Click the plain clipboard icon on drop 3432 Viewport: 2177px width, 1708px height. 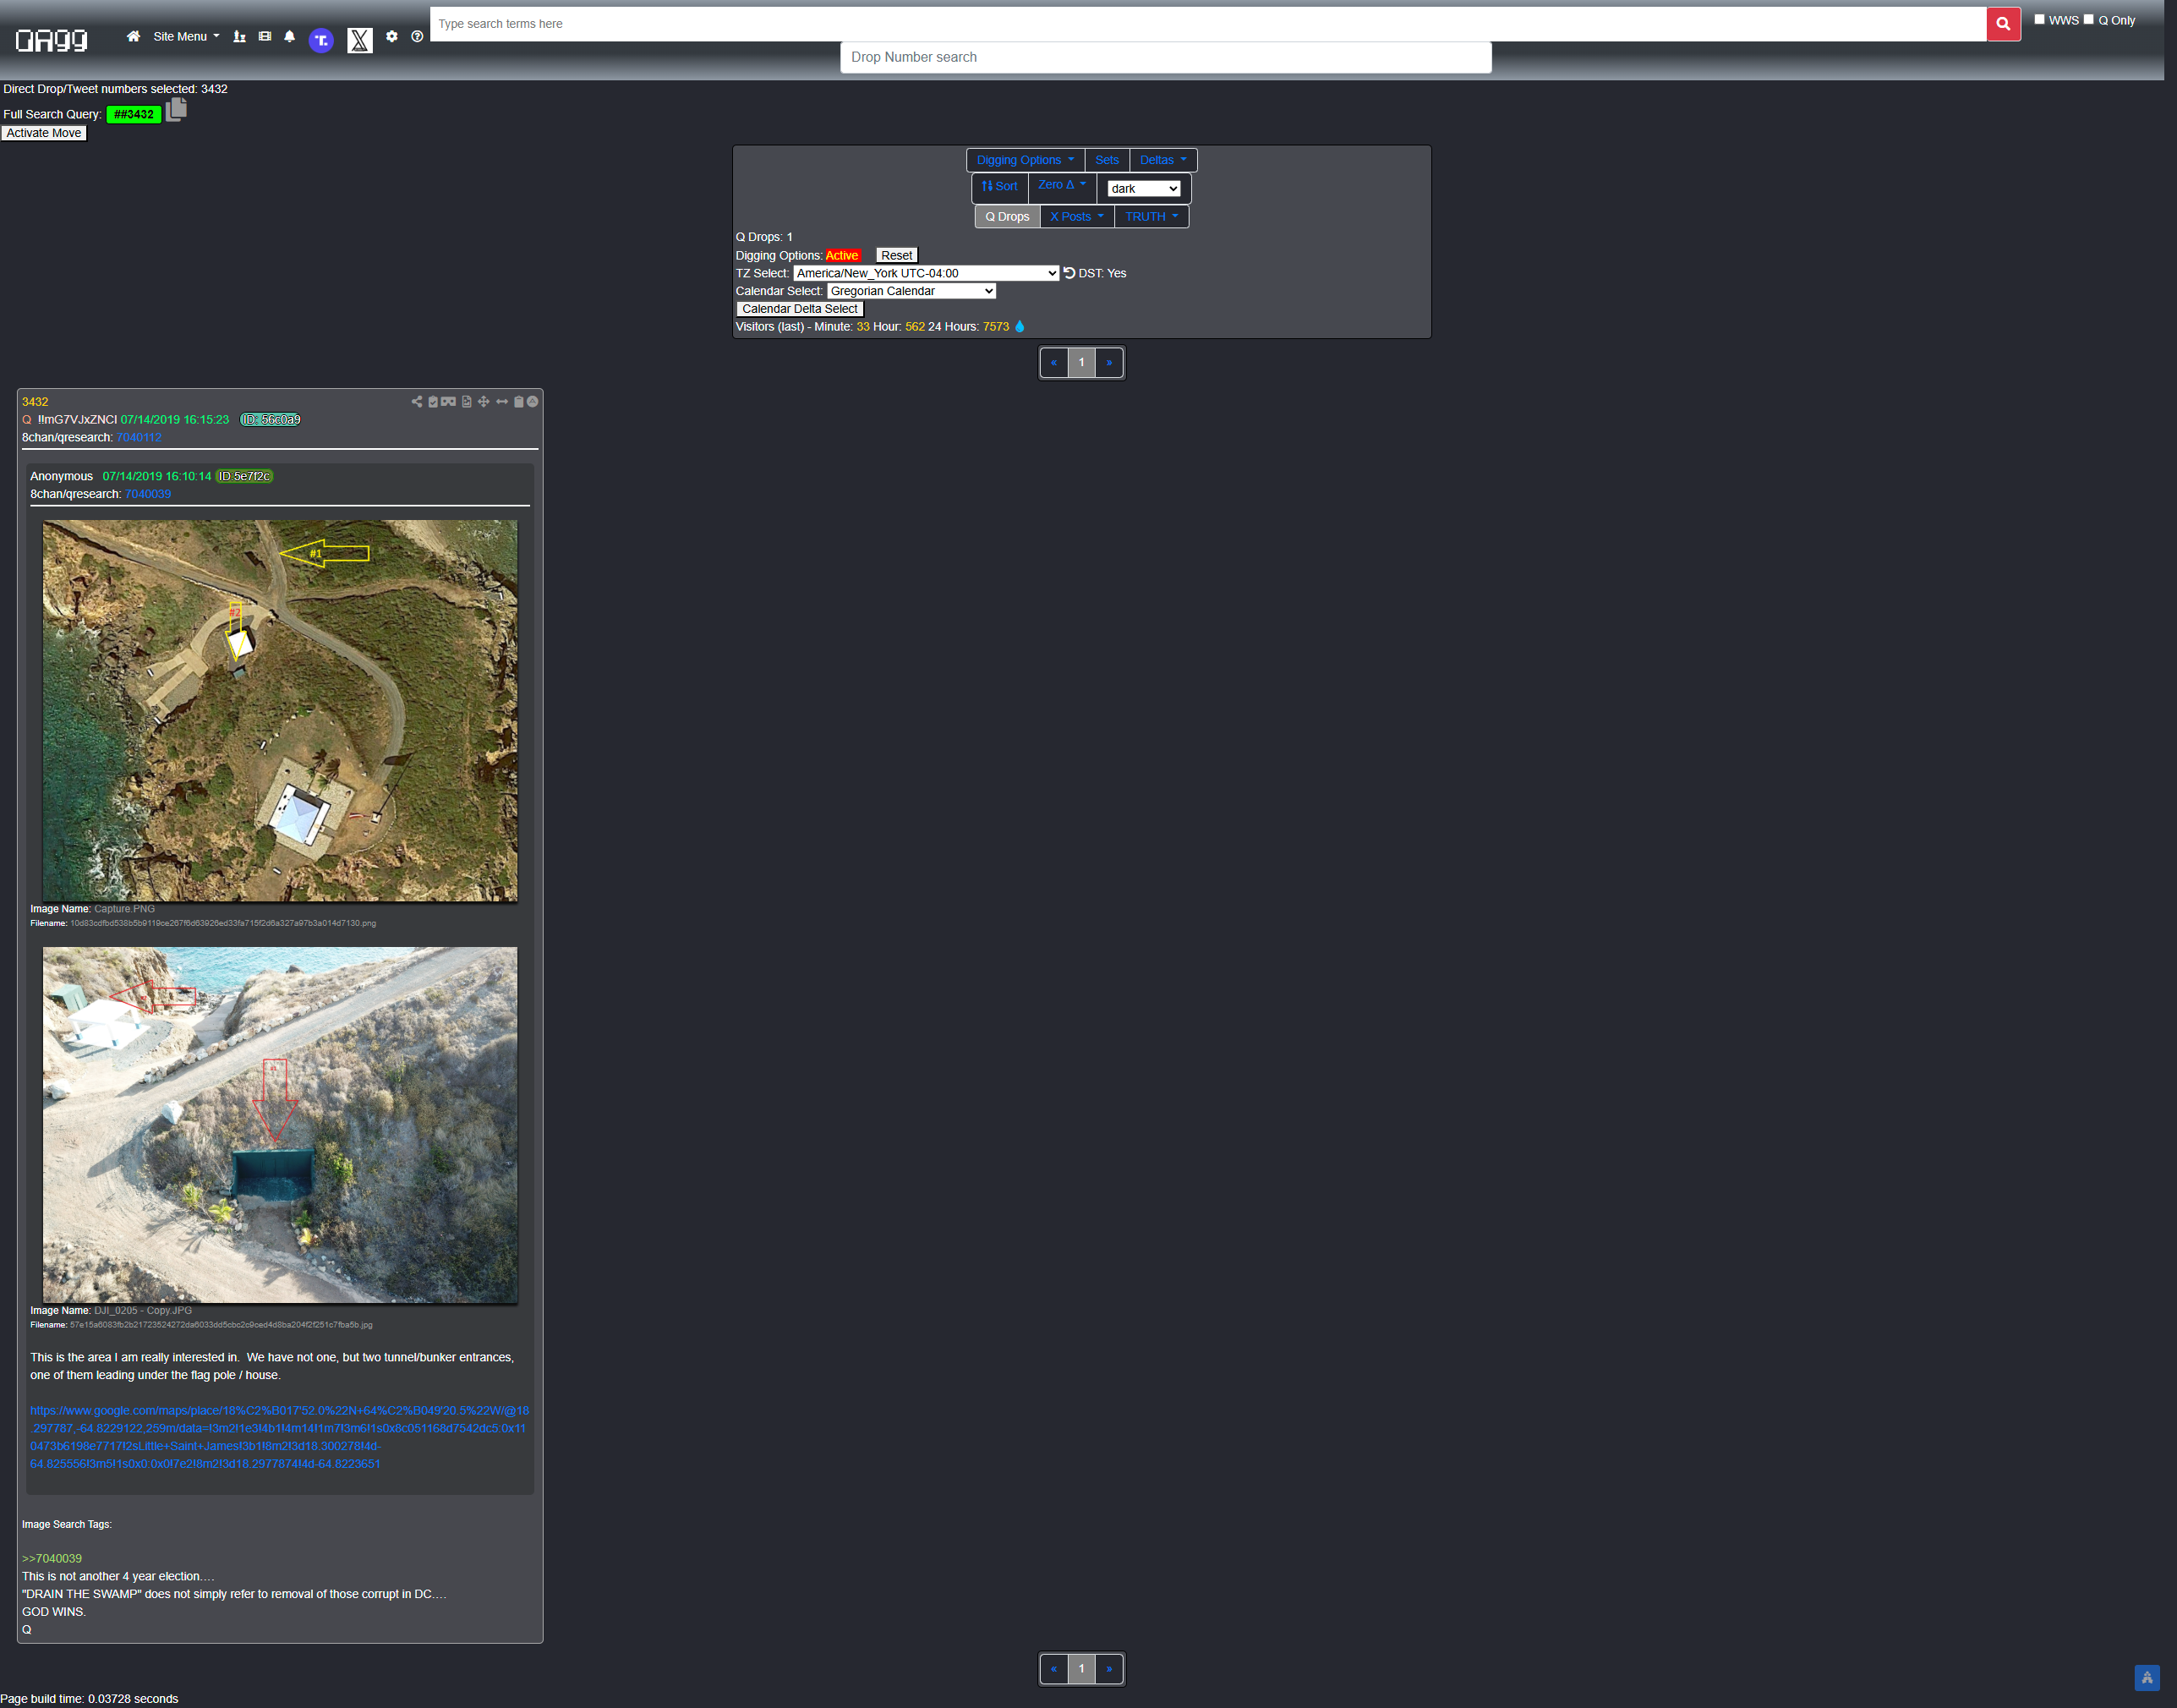[x=519, y=401]
